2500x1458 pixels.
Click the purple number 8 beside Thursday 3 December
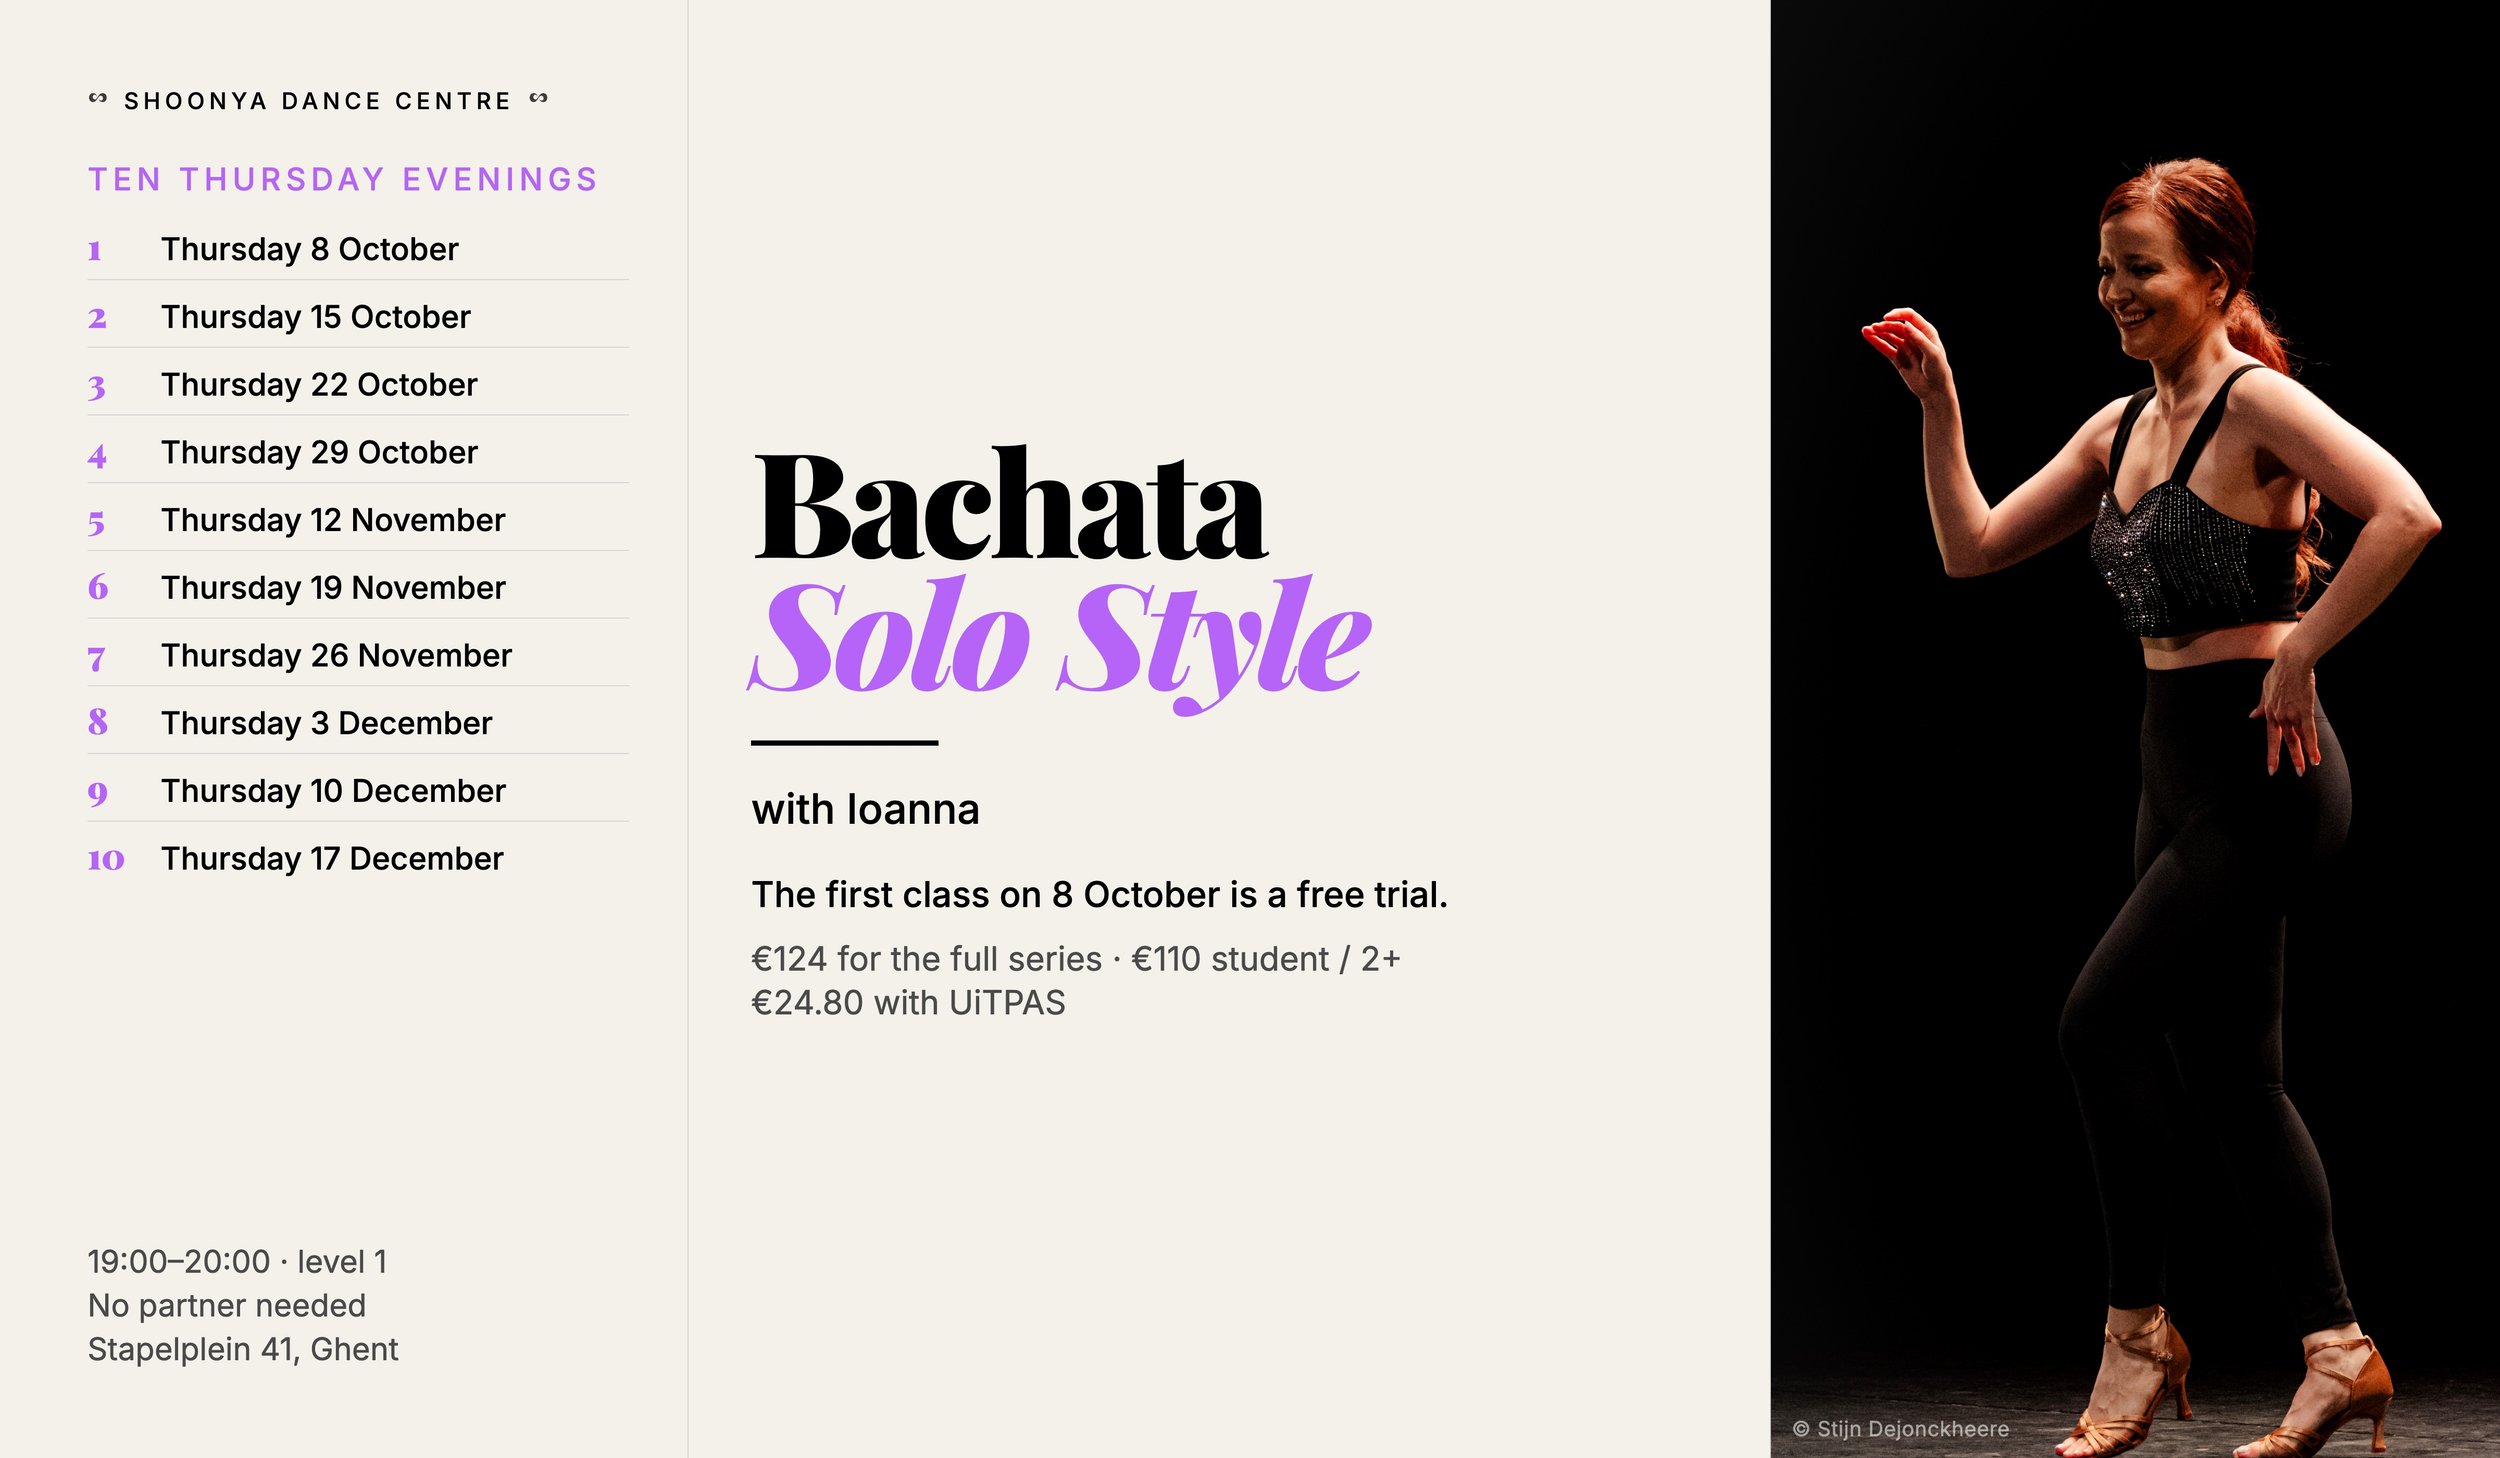(x=98, y=722)
